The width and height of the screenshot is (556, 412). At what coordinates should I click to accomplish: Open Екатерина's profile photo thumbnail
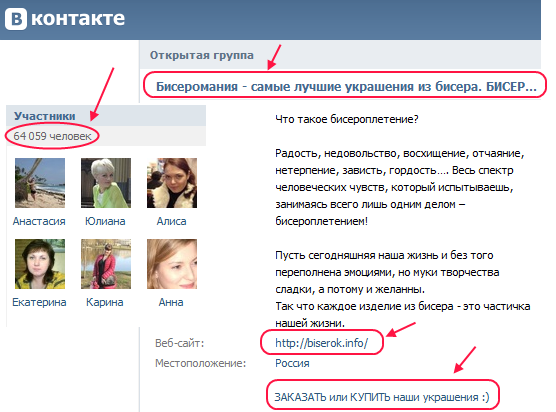pos(40,264)
